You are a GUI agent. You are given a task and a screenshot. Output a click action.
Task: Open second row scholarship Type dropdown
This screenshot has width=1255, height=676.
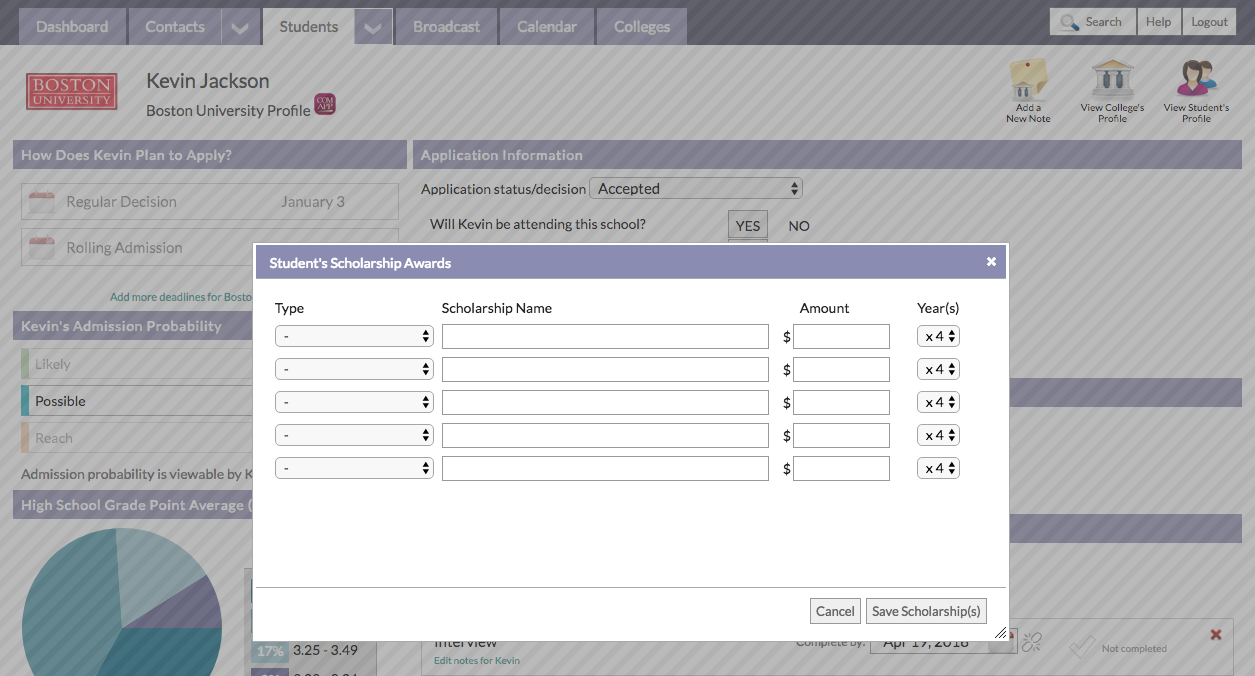[x=354, y=369]
